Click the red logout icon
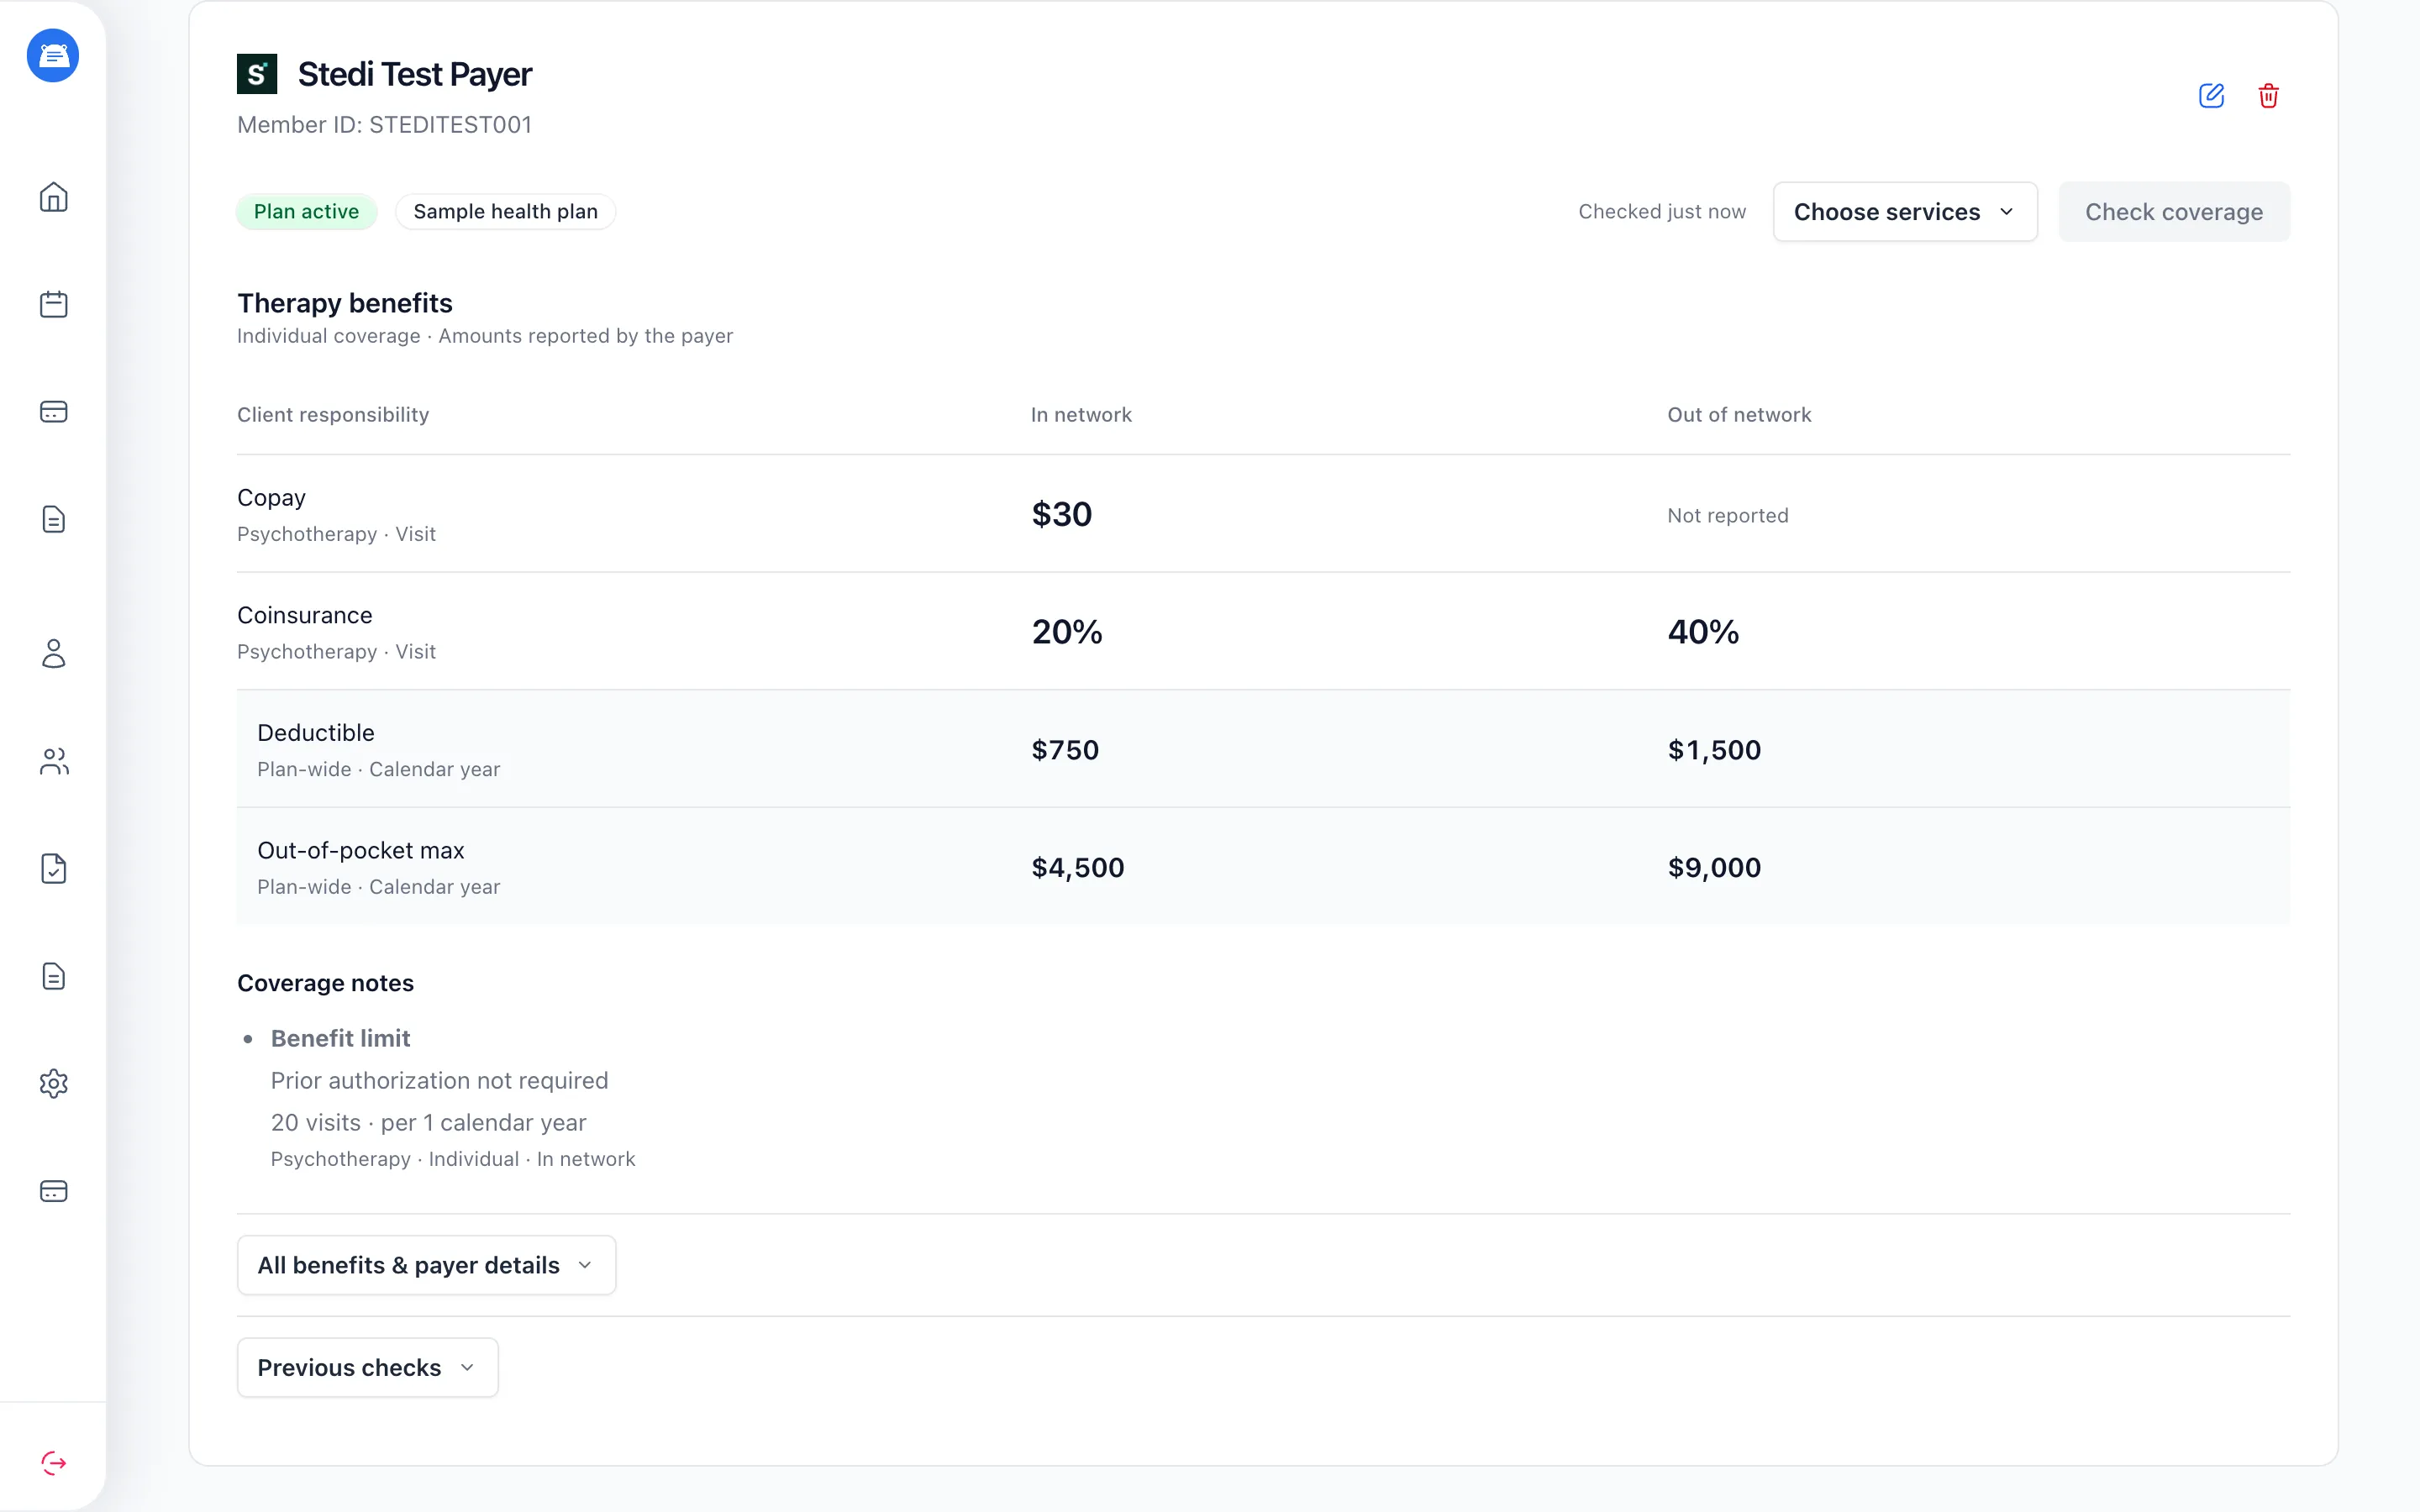The height and width of the screenshot is (1512, 2420). tap(53, 1464)
